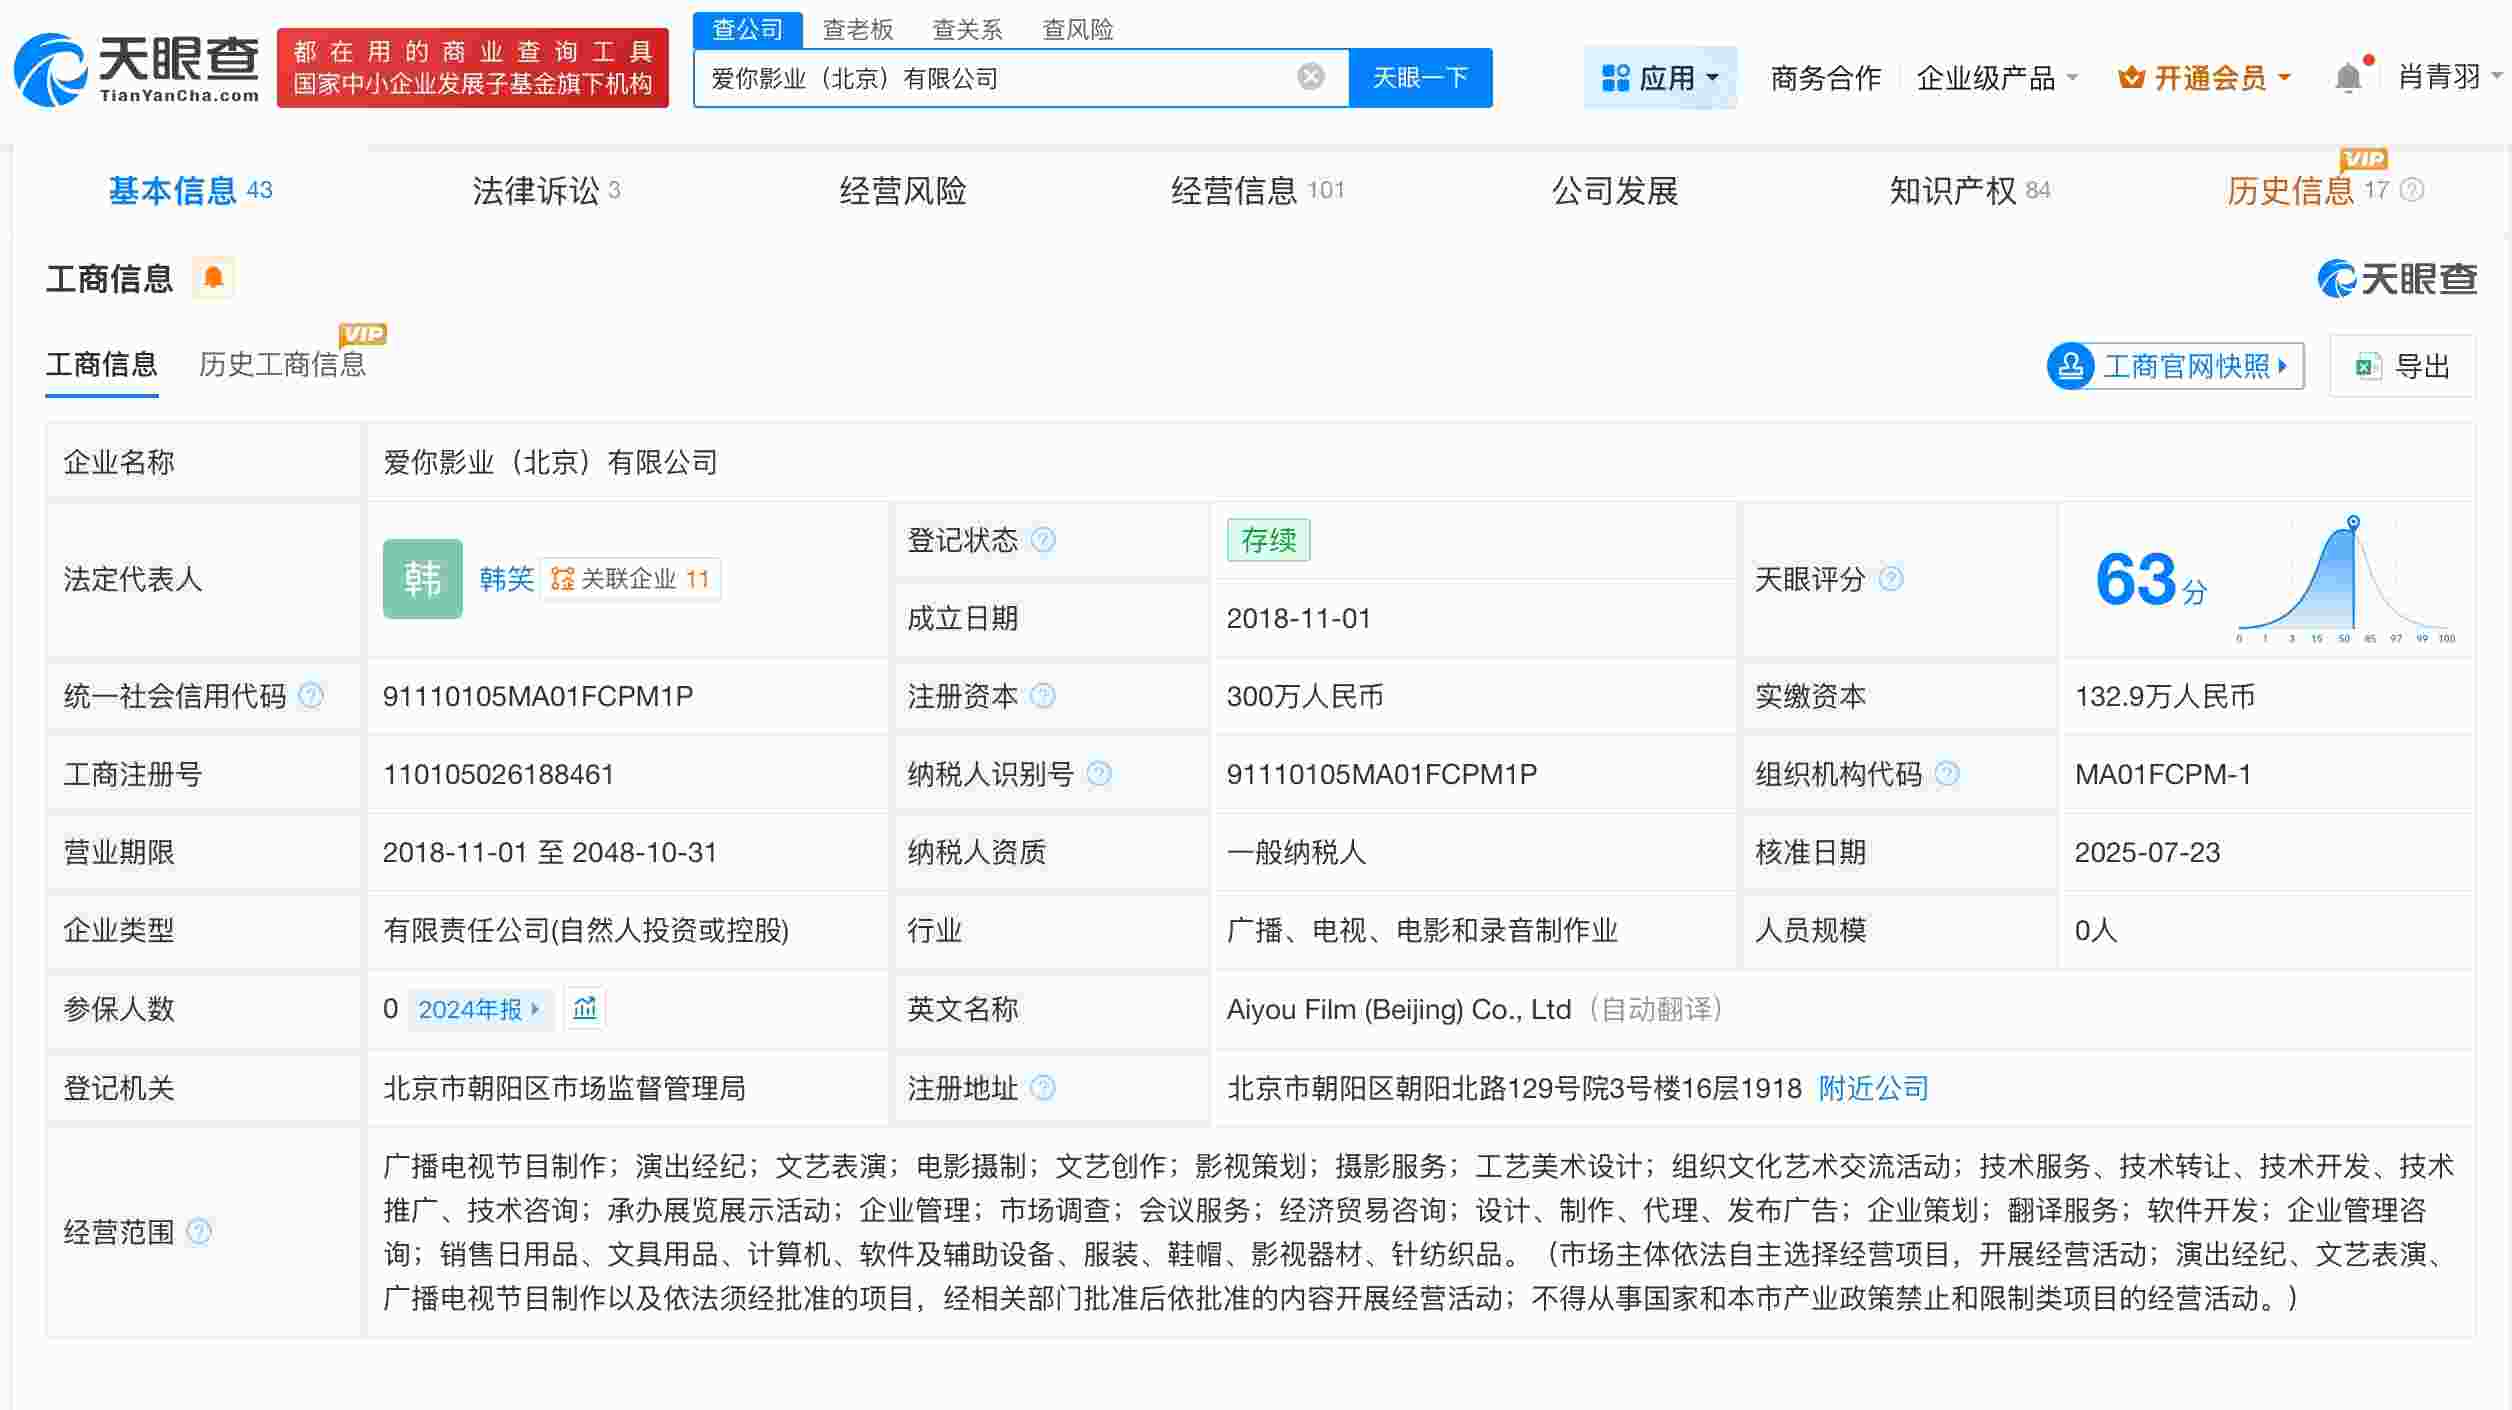The height and width of the screenshot is (1410, 2512).
Task: Toggle the monitoring bell next to 工商信息
Action: (x=213, y=278)
